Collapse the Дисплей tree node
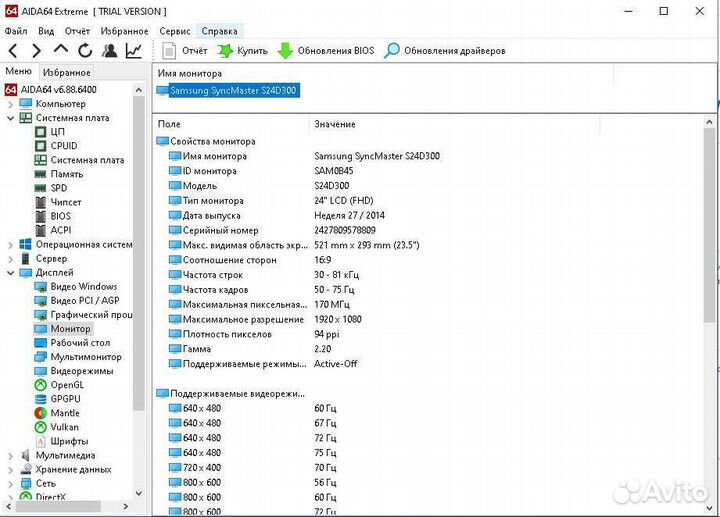 (10, 273)
